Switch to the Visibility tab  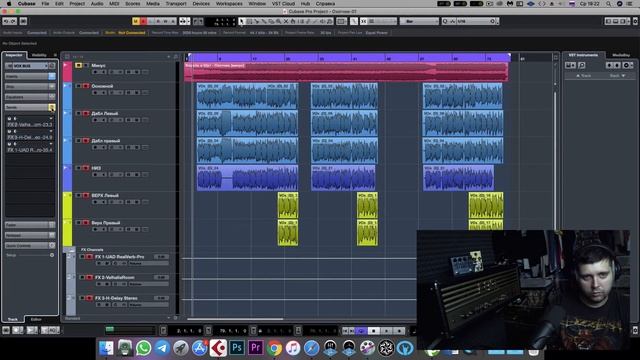pyautogui.click(x=39, y=55)
